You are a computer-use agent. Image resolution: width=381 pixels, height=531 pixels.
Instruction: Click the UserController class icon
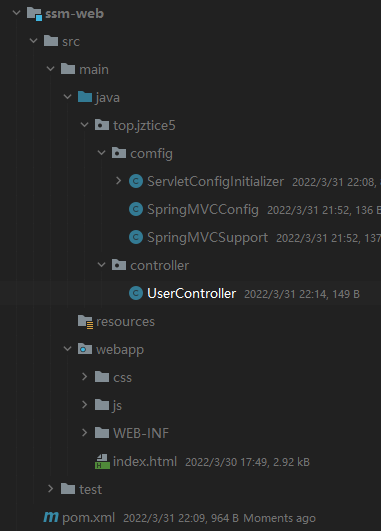click(136, 293)
